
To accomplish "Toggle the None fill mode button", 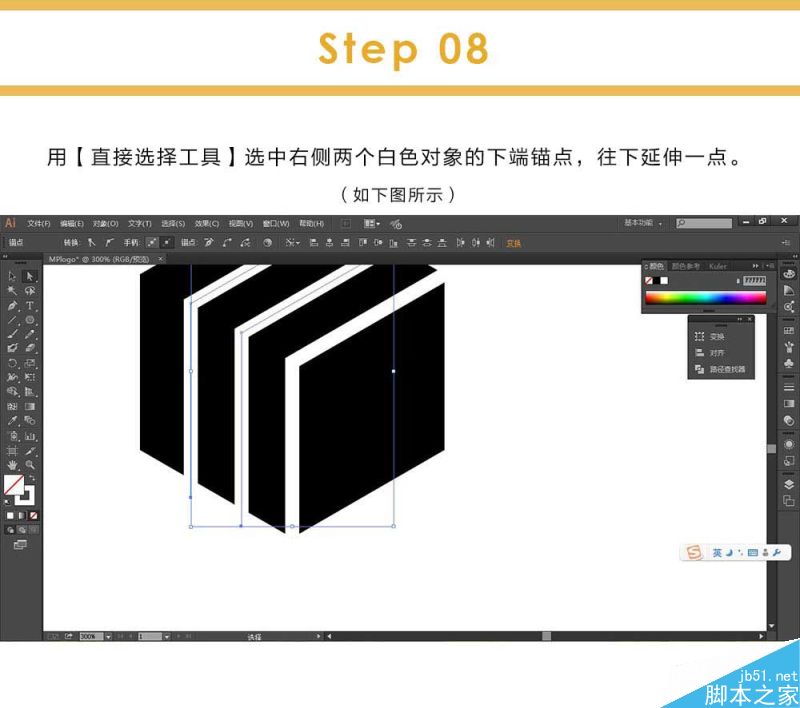I will 33,516.
